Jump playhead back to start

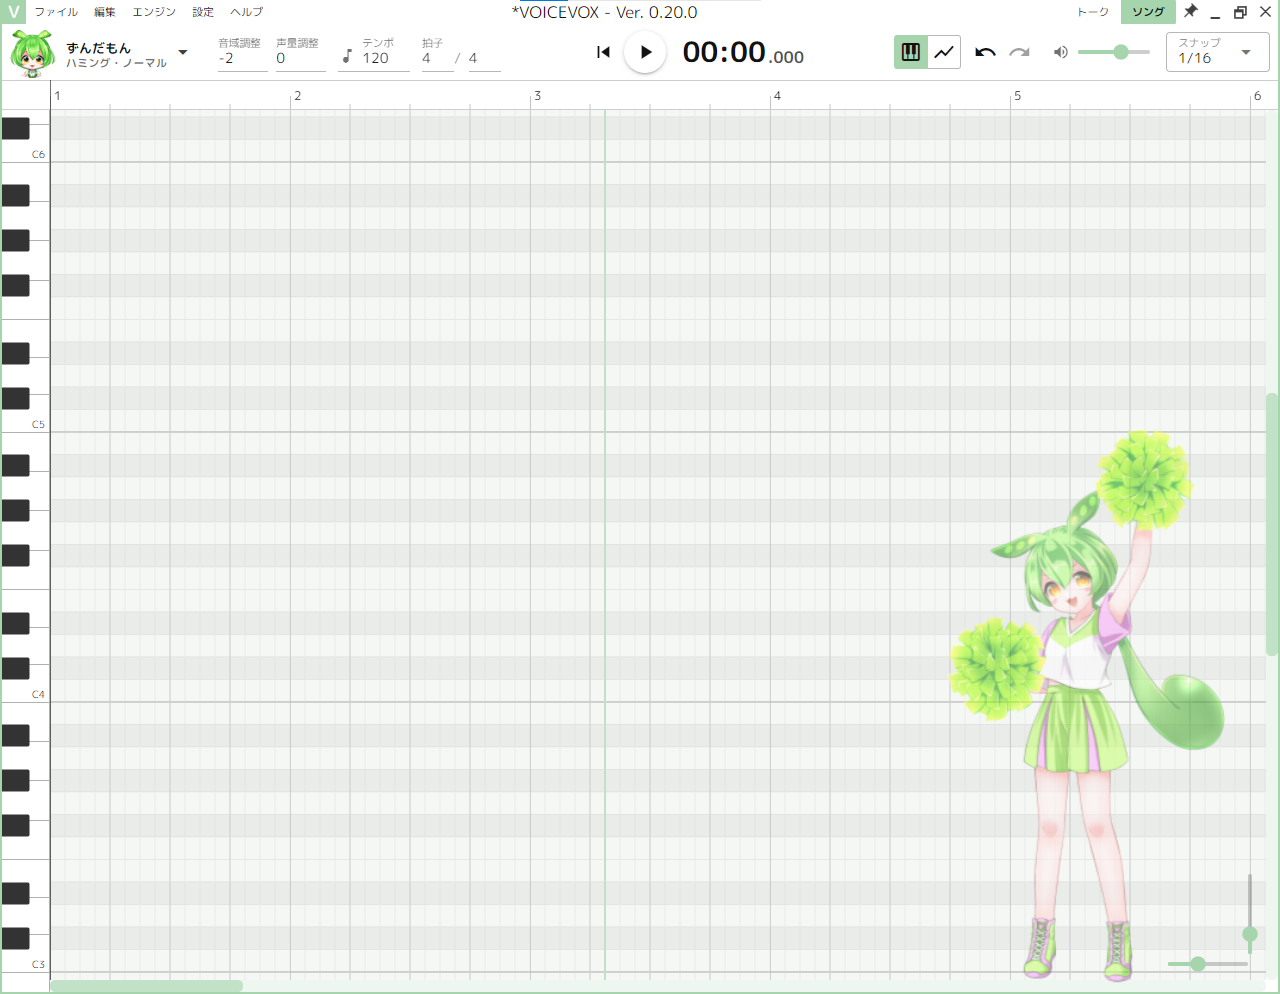[x=603, y=52]
